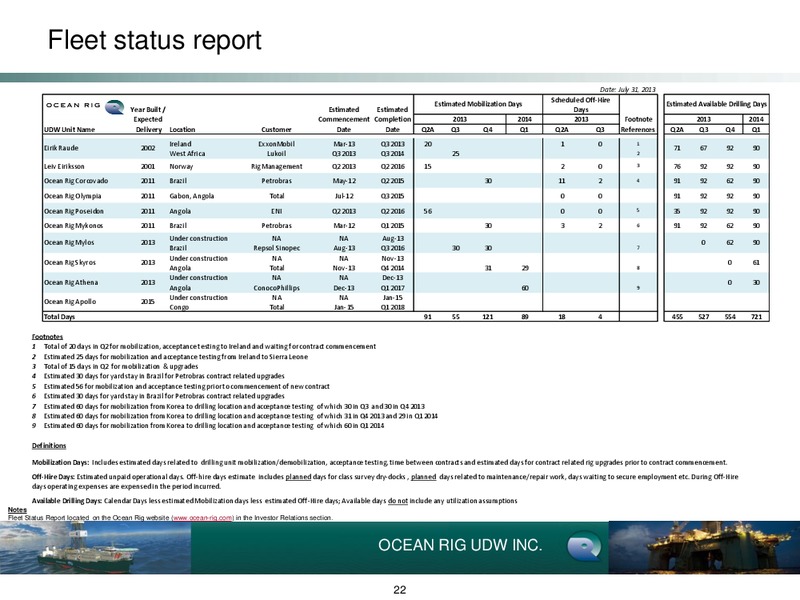Click total available drilling days '455'
Screen dimensions: 800x600
tap(677, 317)
